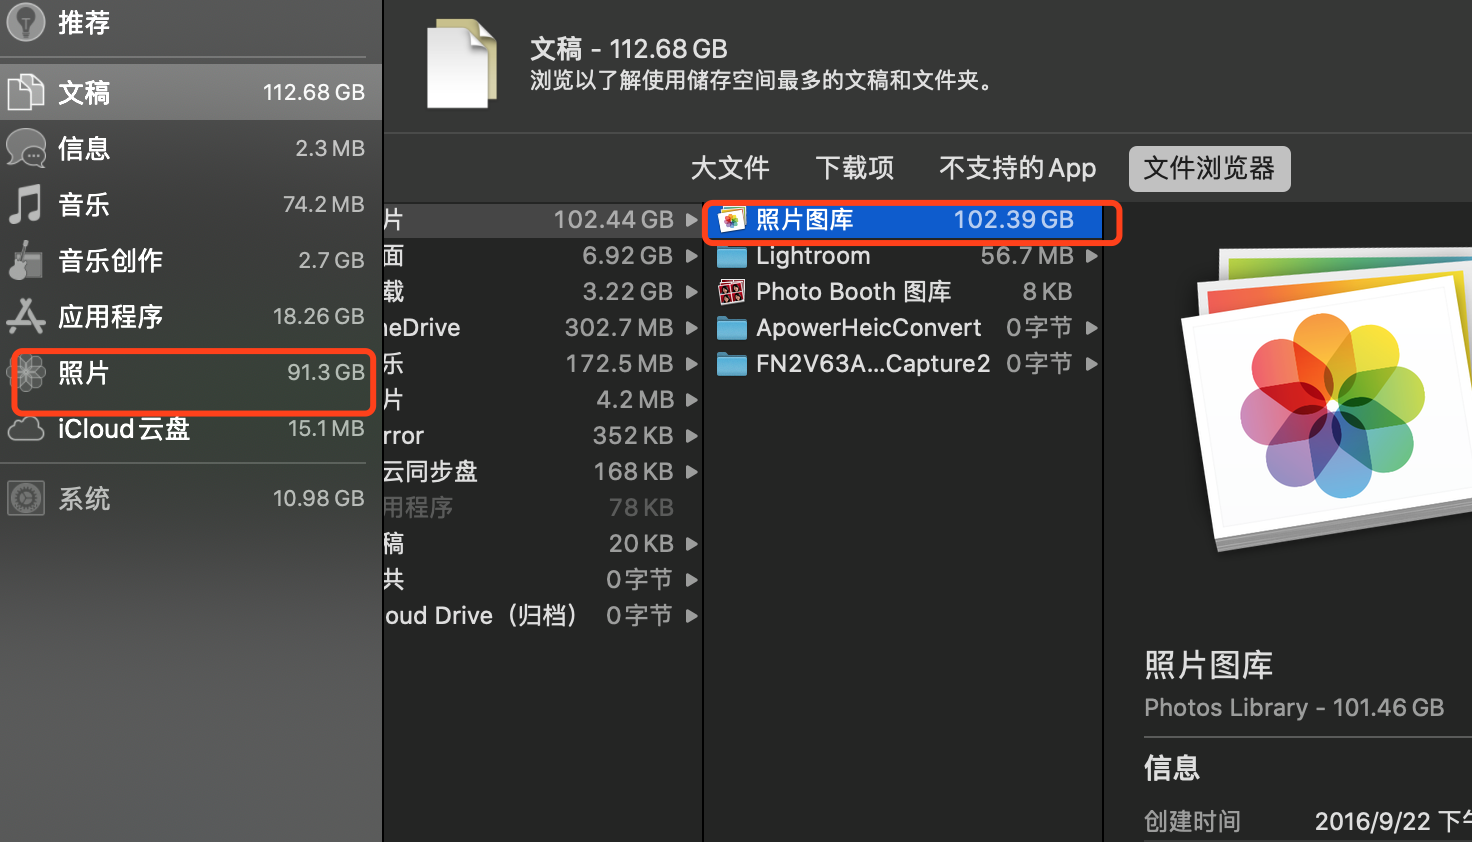Expand the FN2V63A...Capture2 folder arrow
This screenshot has height=842, width=1472.
tap(1092, 364)
